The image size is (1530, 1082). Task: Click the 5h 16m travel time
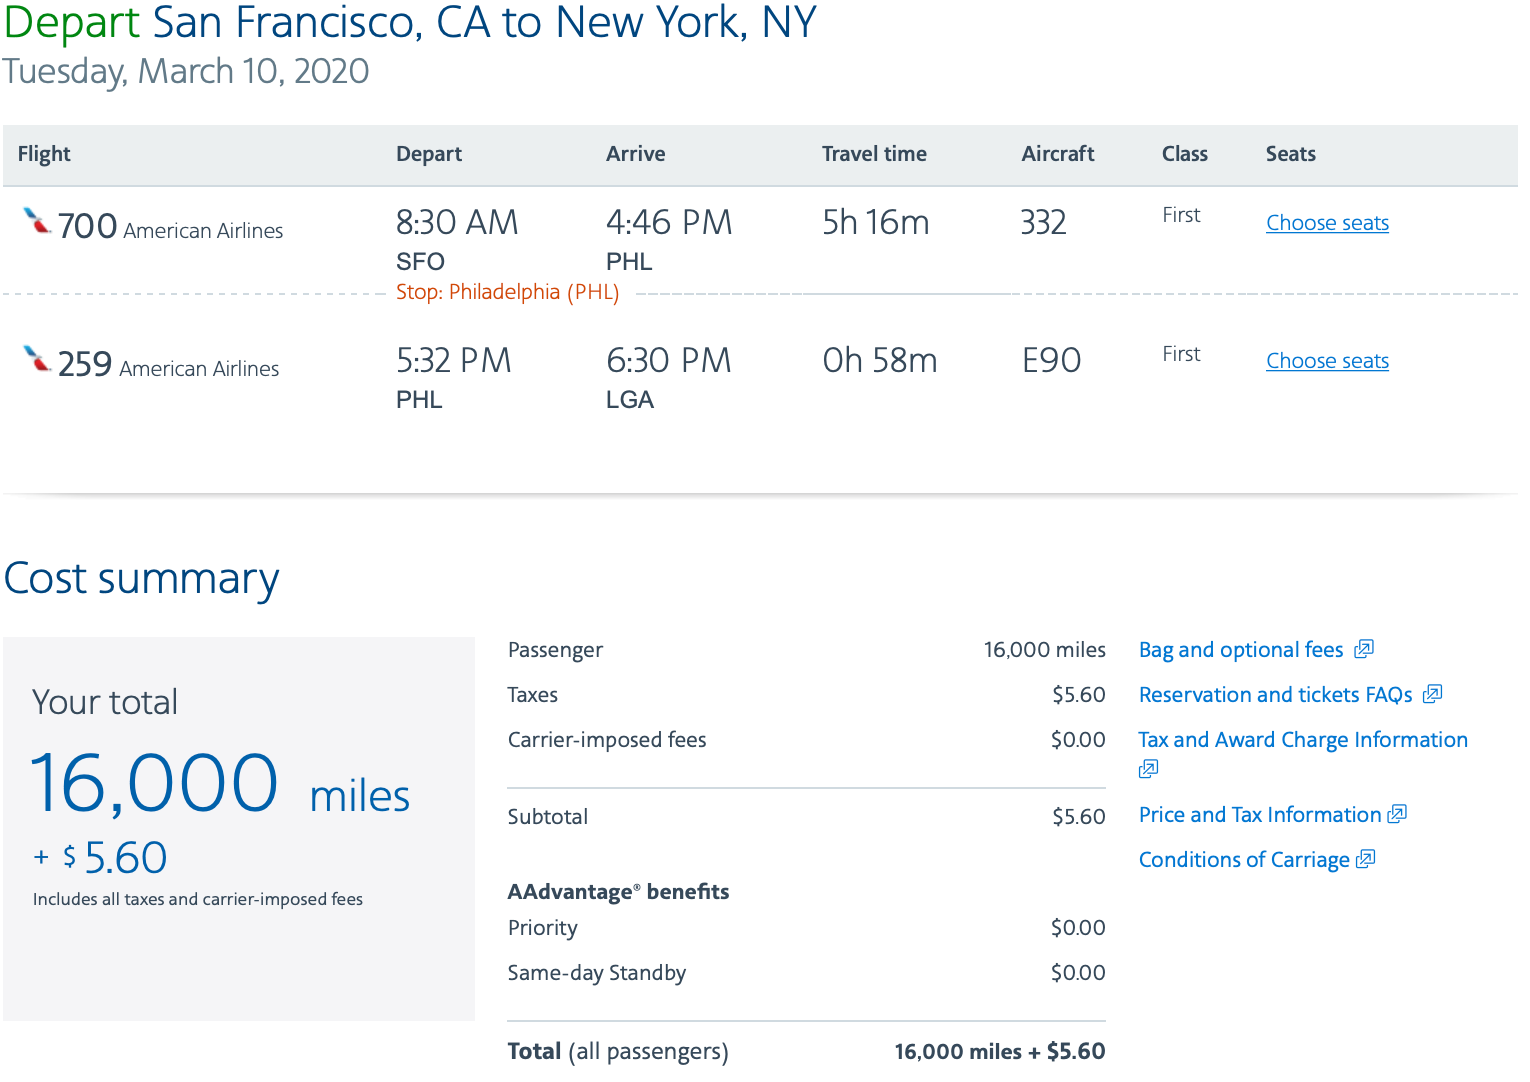(876, 222)
